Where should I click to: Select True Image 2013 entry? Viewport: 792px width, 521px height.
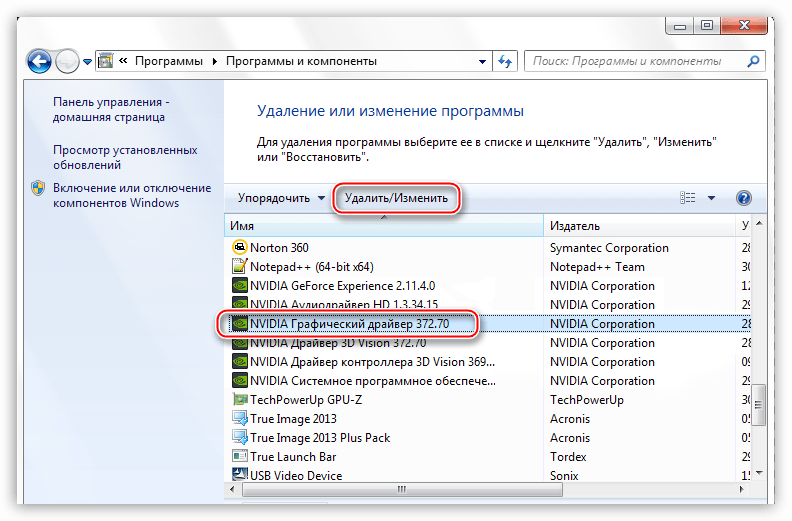tap(293, 419)
